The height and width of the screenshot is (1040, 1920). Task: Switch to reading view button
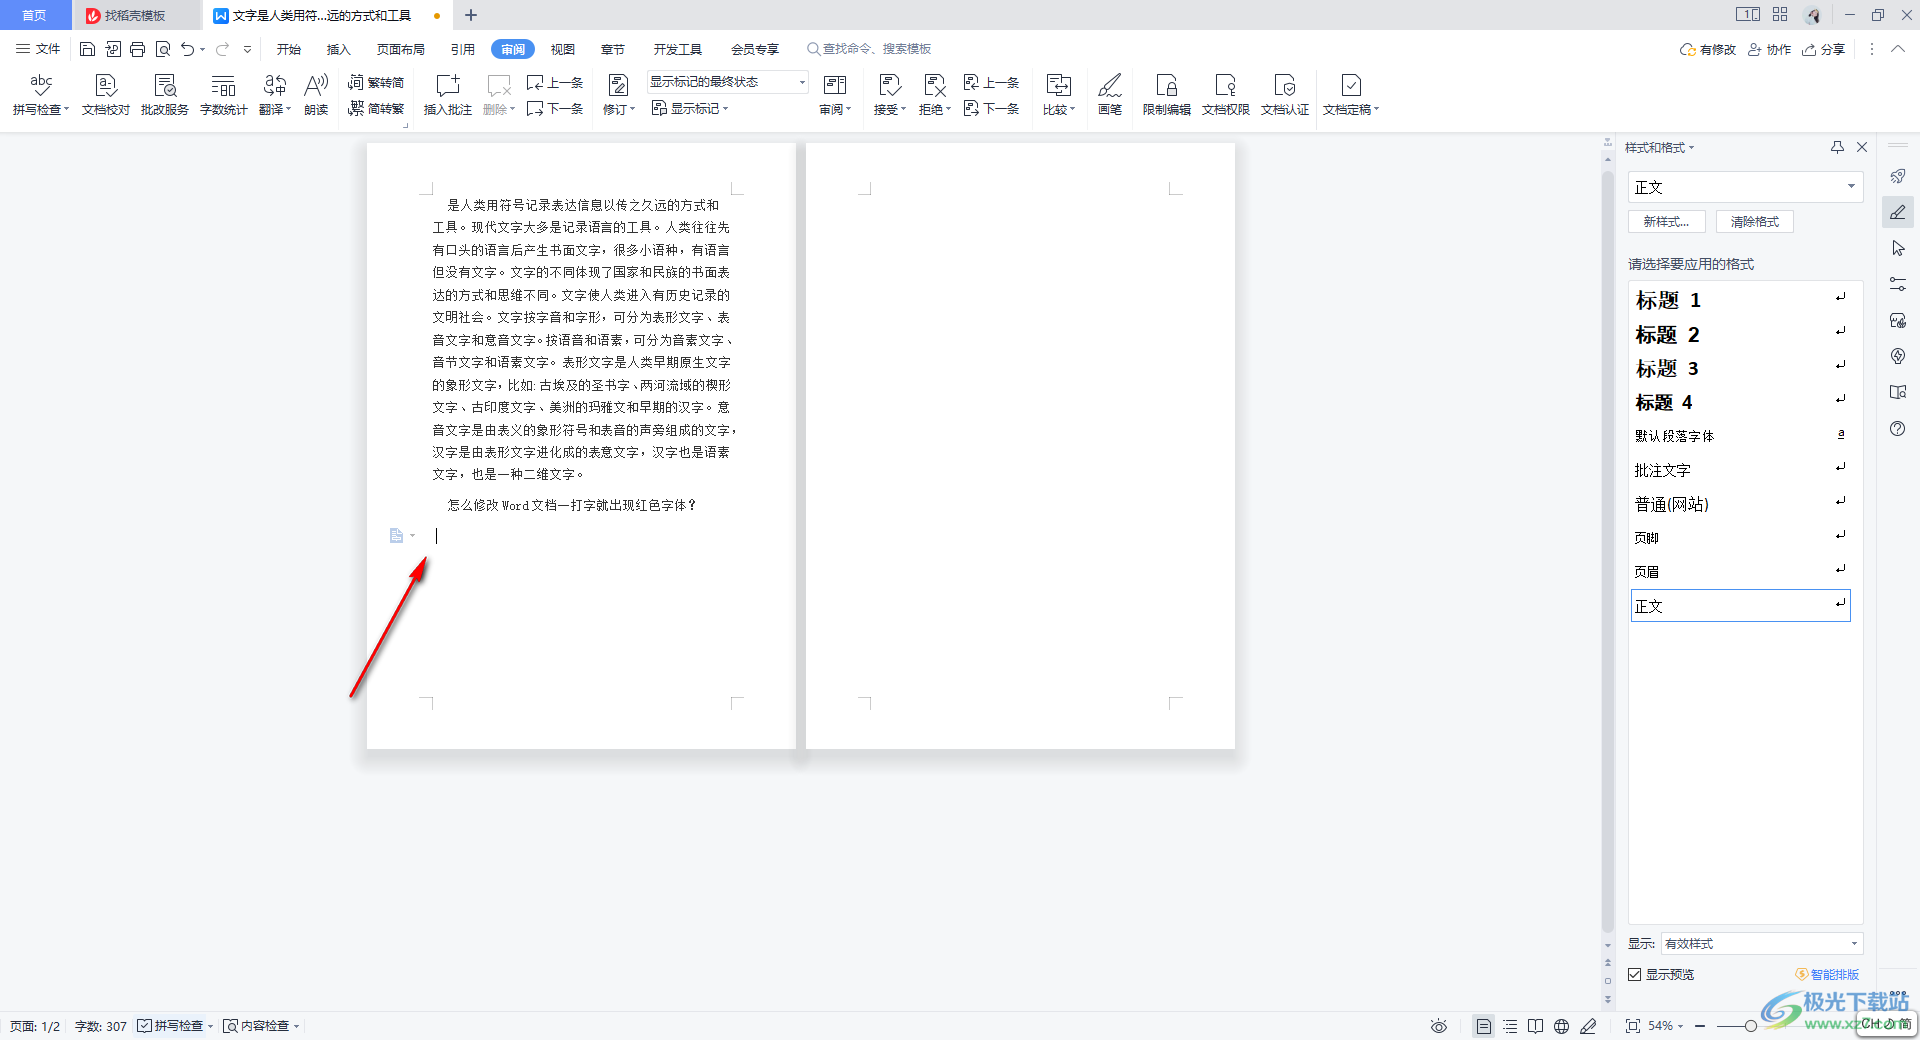tap(1535, 1026)
